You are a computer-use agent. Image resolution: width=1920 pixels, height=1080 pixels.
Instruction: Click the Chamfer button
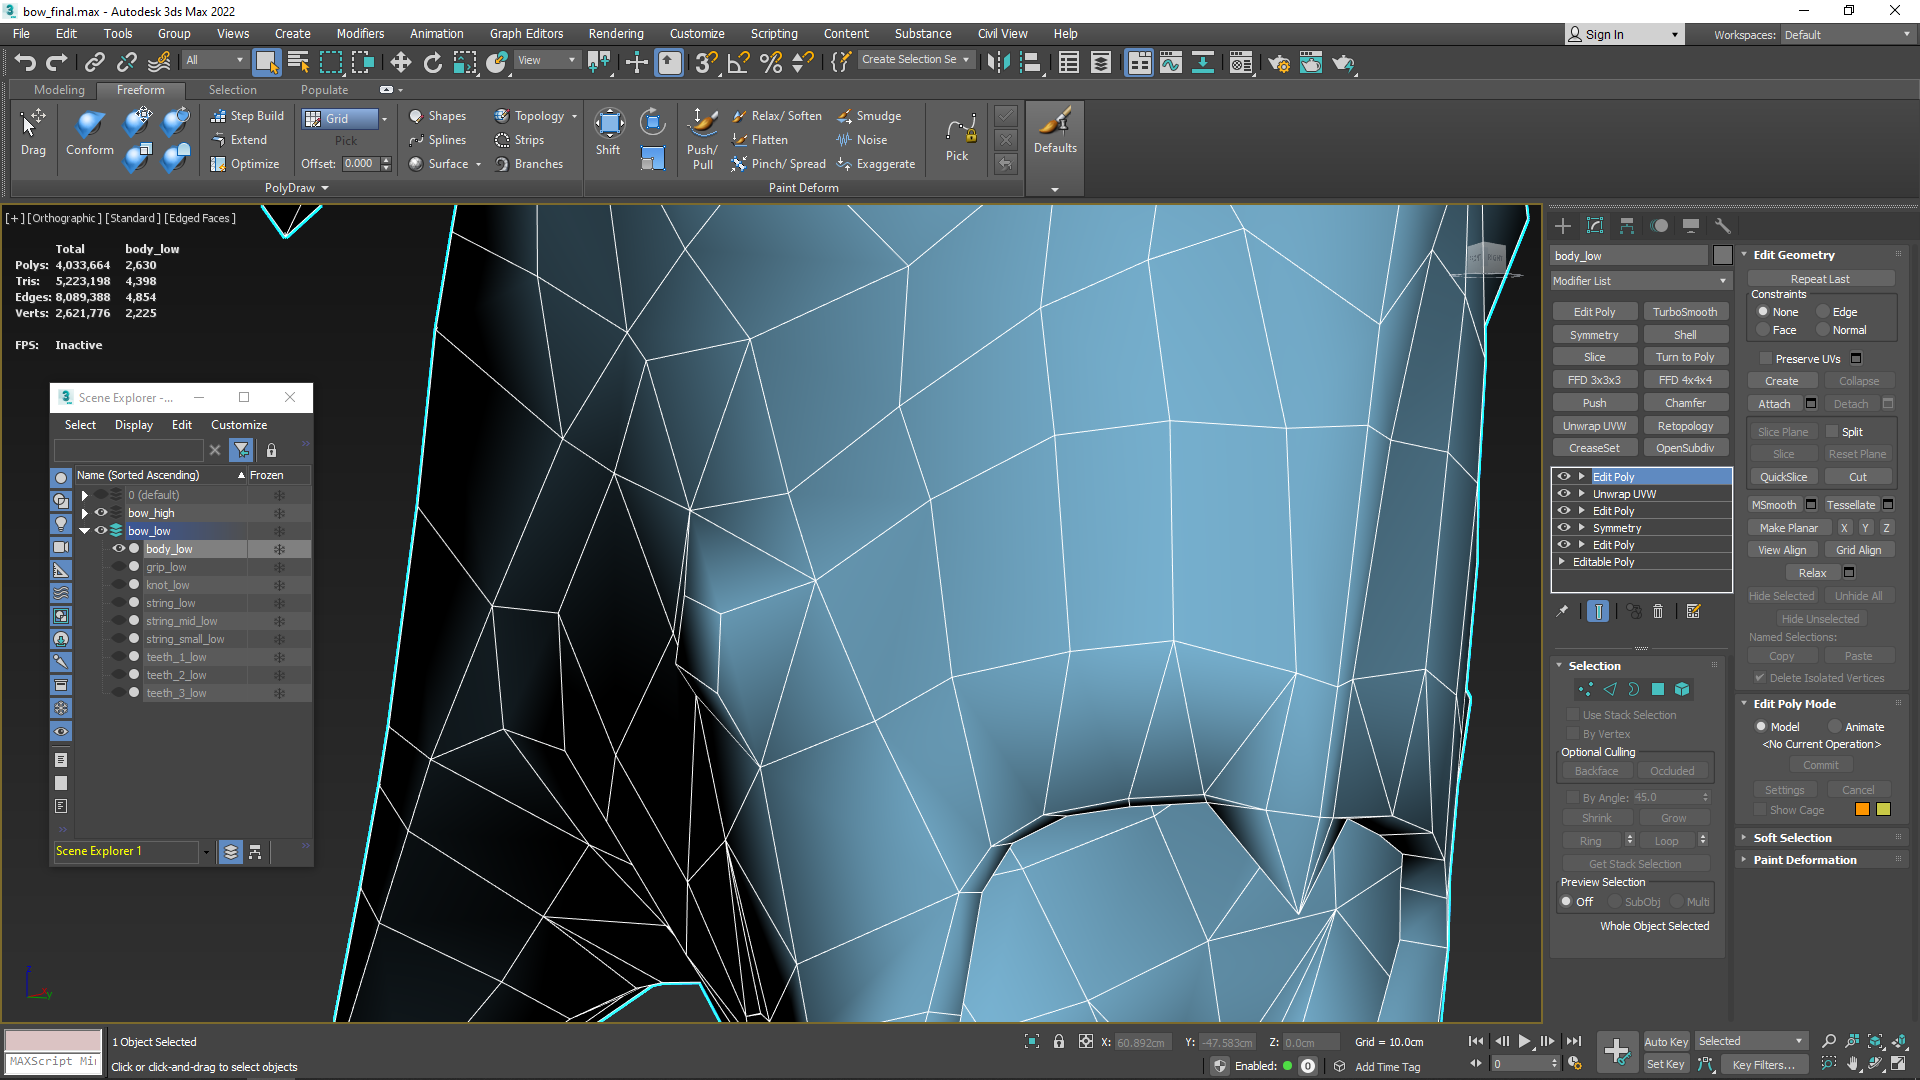point(1685,402)
